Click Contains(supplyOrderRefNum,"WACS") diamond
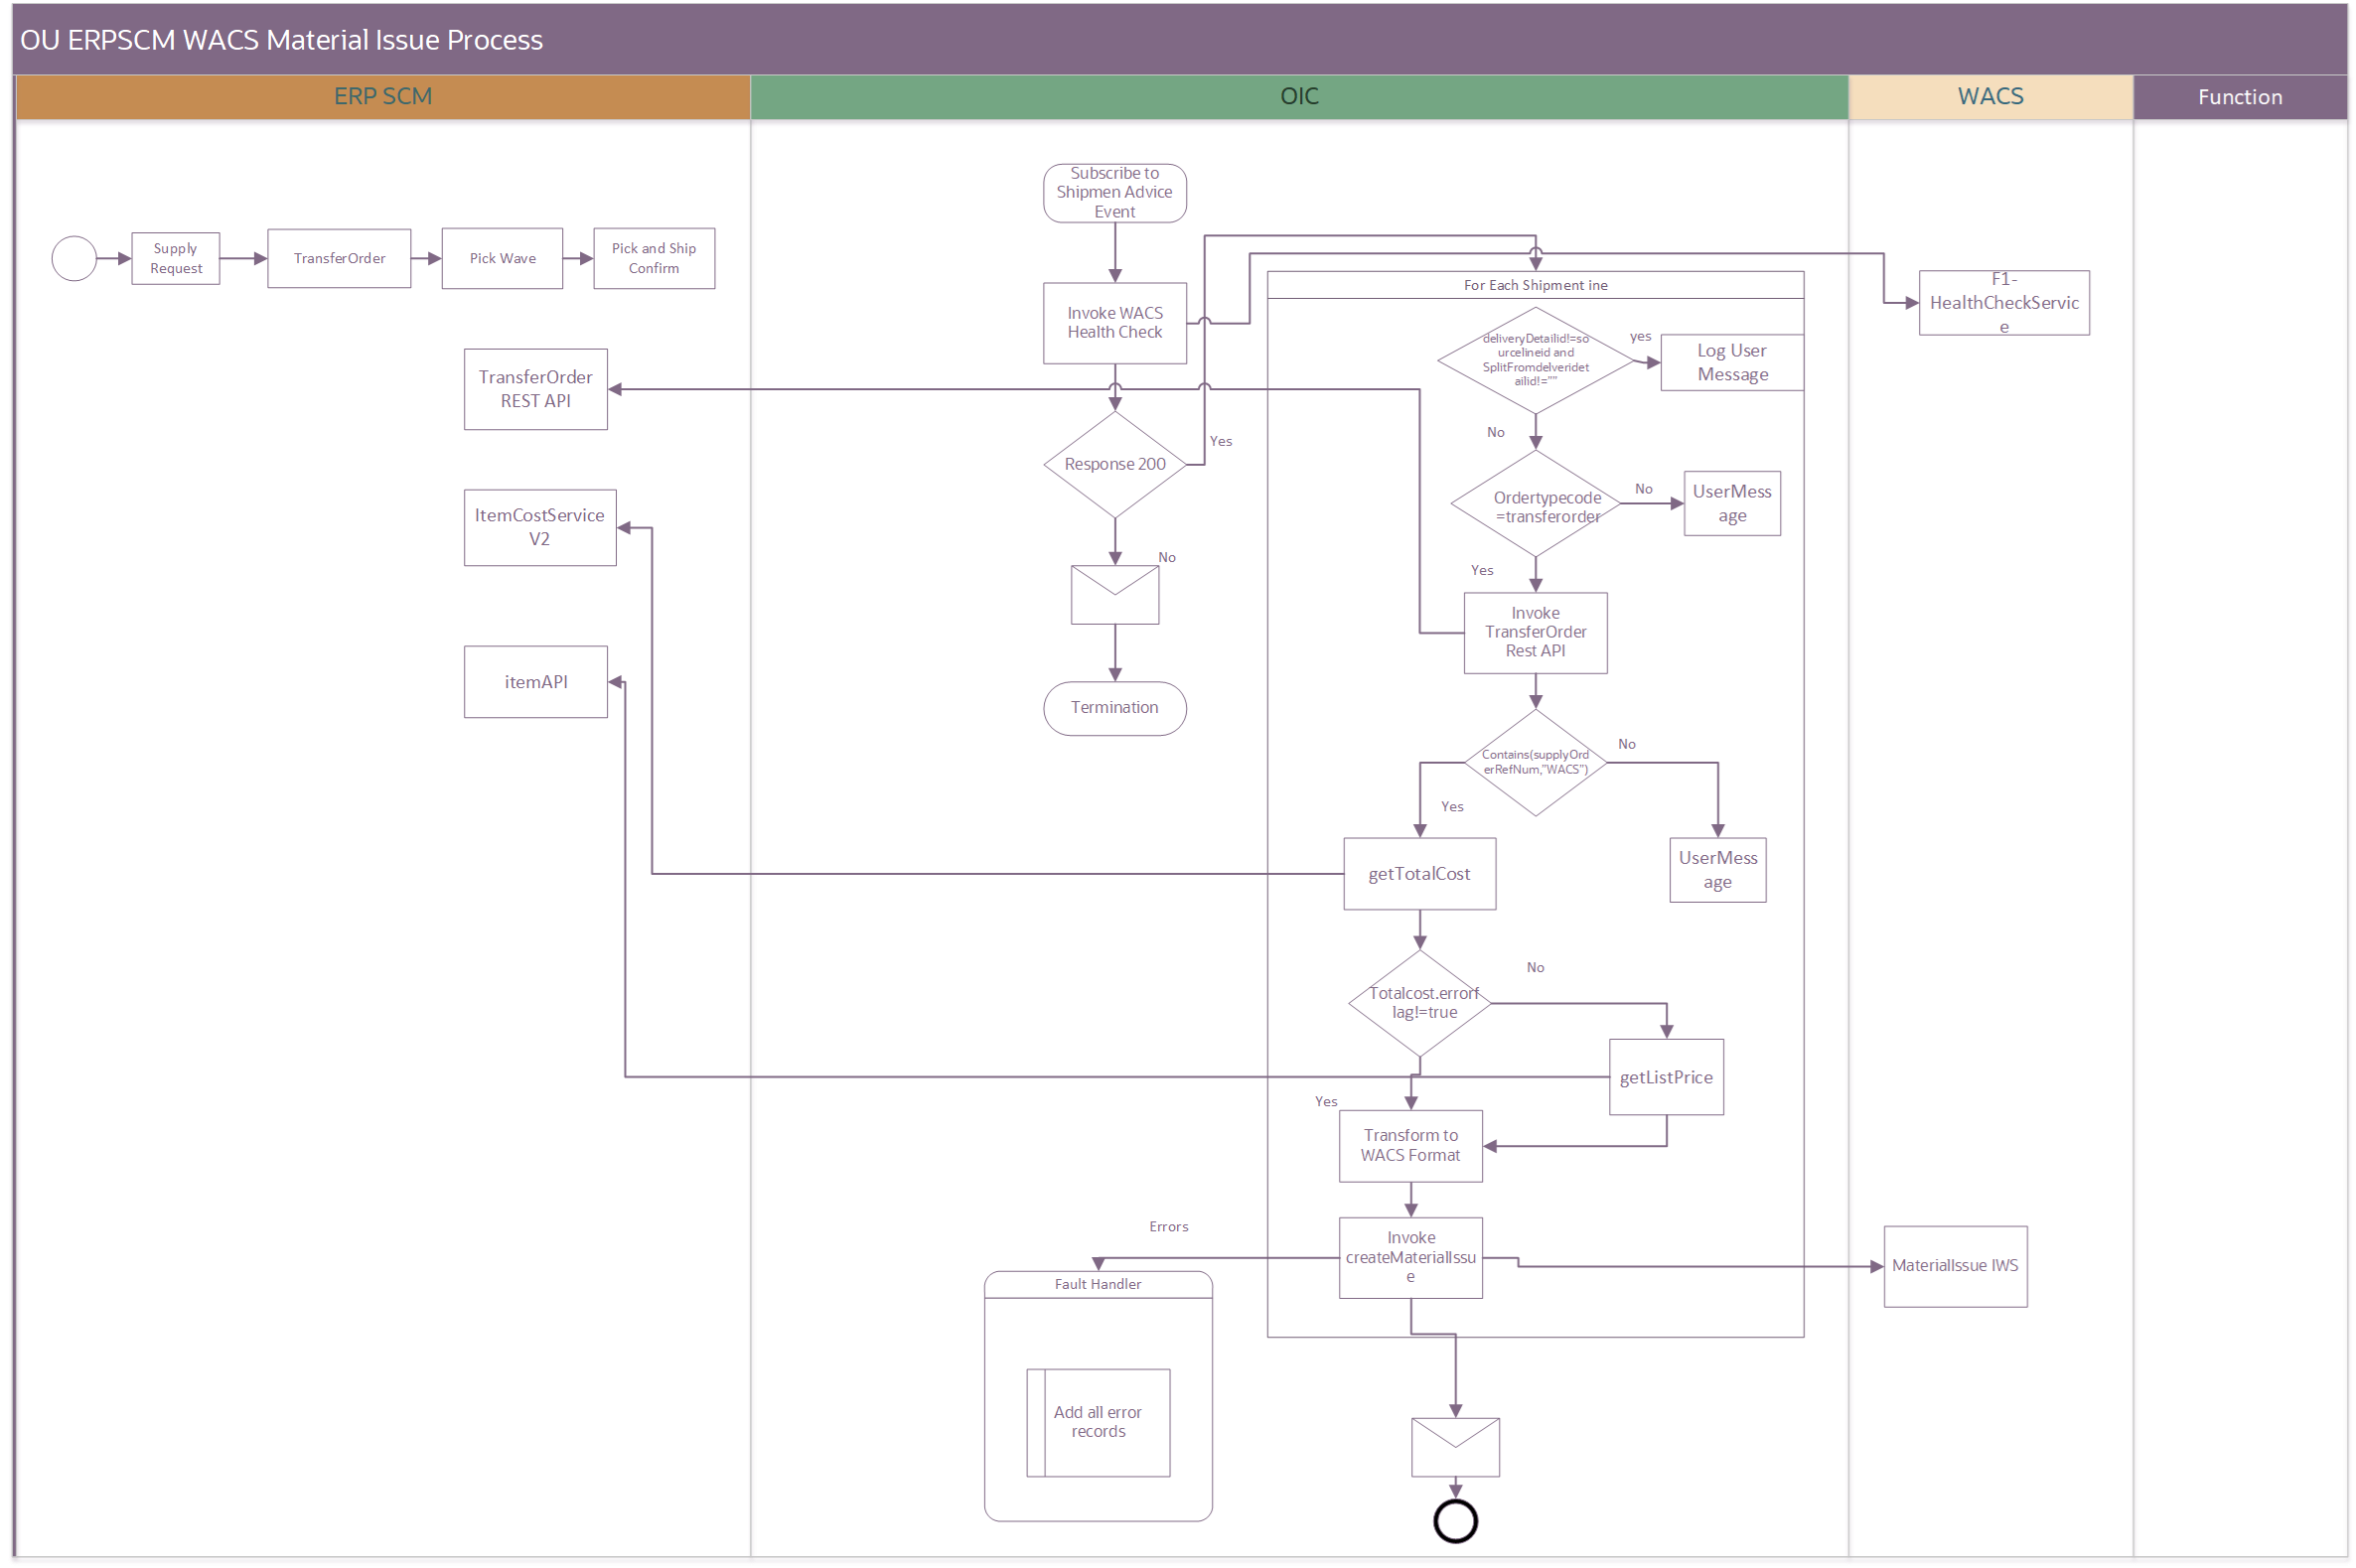2356x1568 pixels. click(1536, 763)
